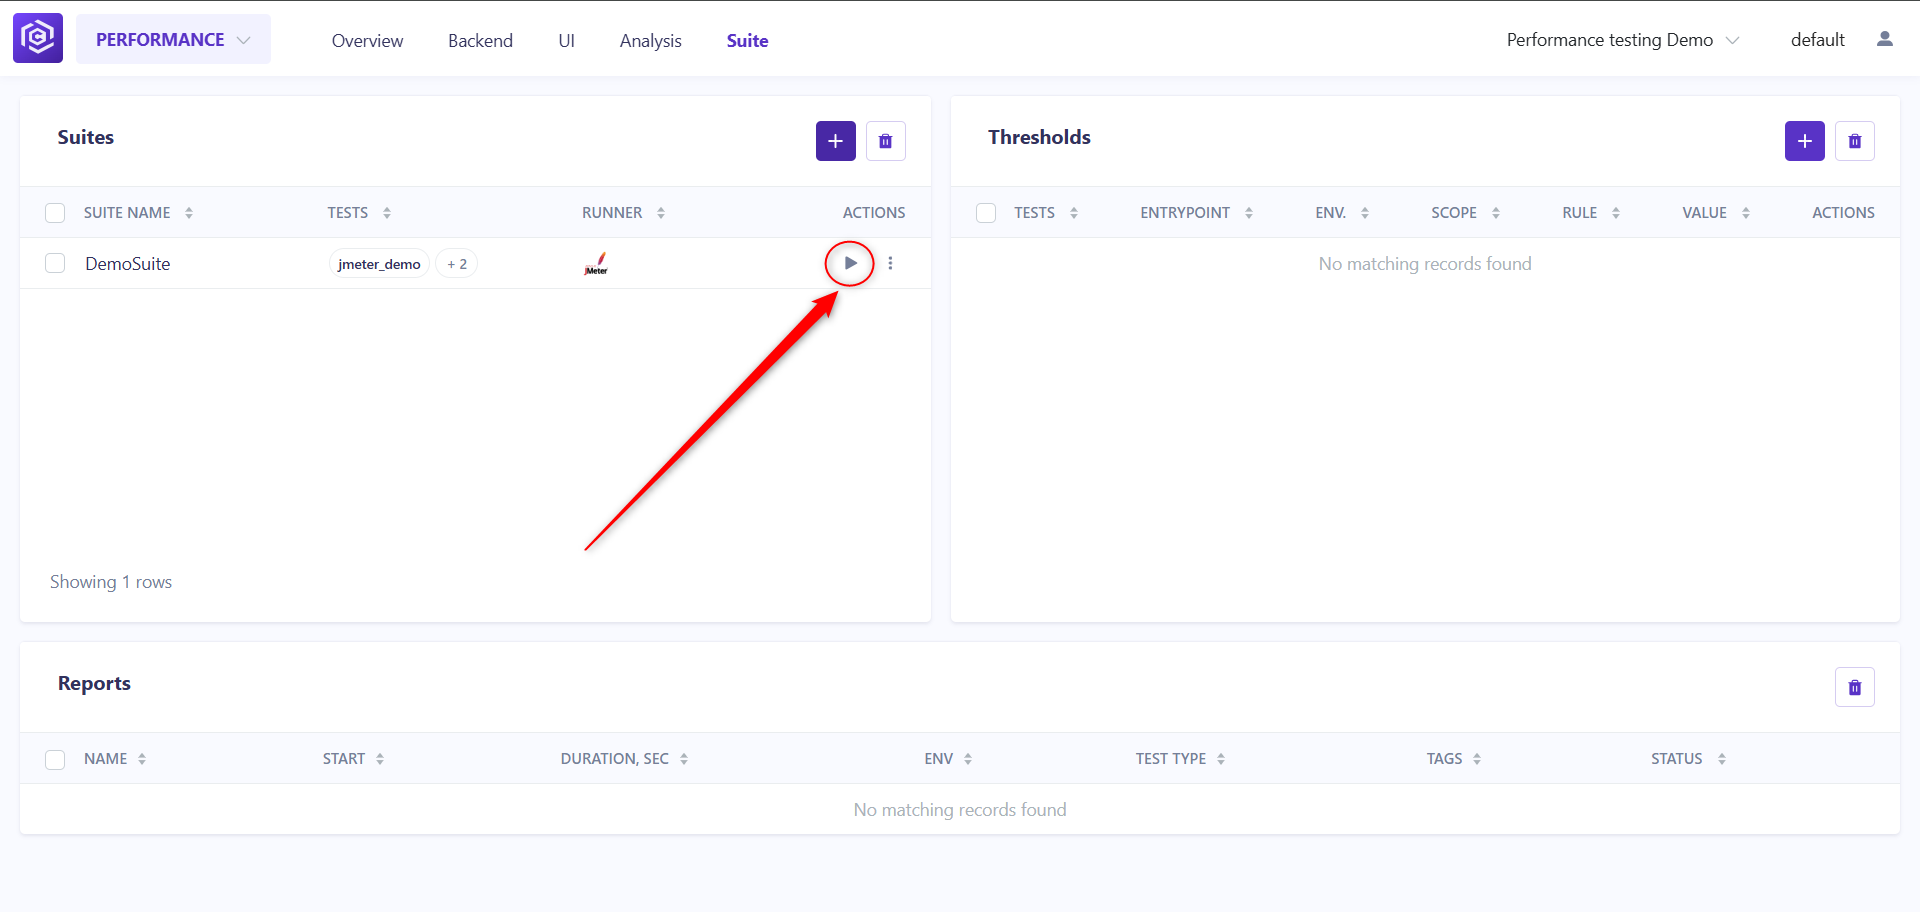Switch to the Backend tab
This screenshot has width=1920, height=912.
[480, 41]
